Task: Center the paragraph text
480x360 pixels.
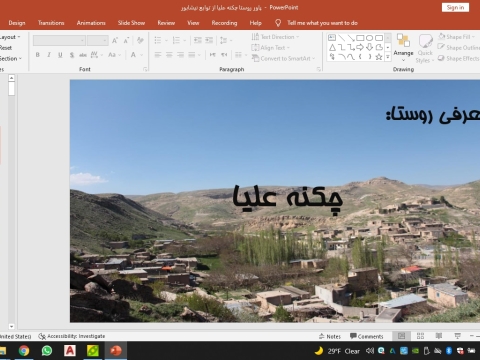Action: pos(169,55)
